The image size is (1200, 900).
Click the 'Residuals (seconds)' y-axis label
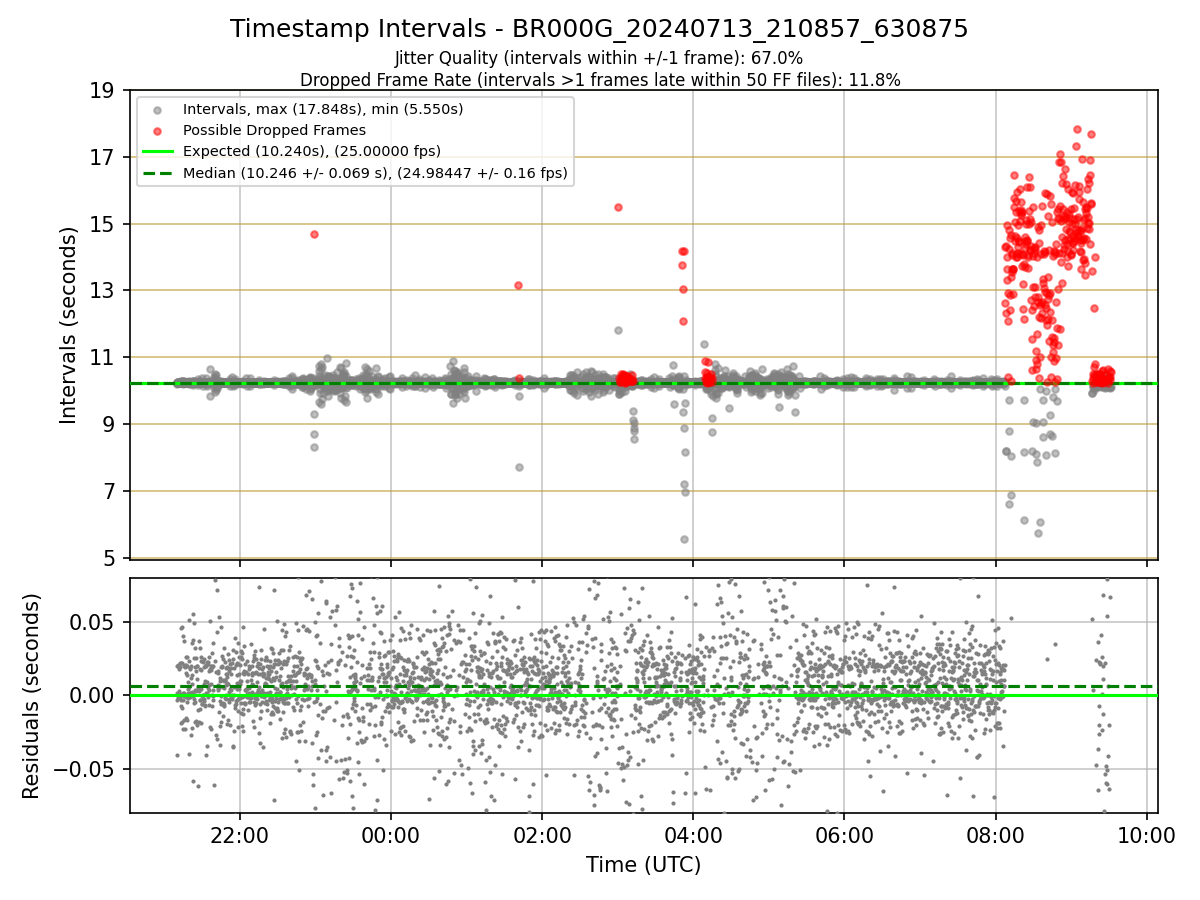(x=32, y=696)
